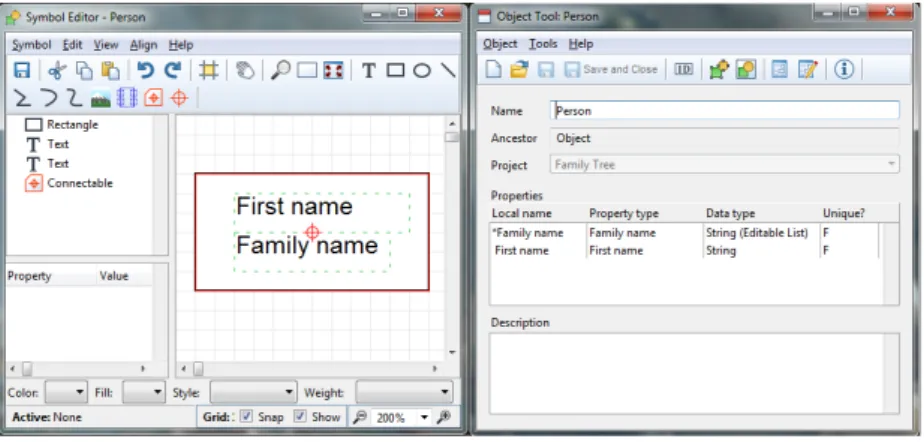Image resolution: width=924 pixels, height=442 pixels.
Task: Open the green symbol editor icon
Action: 719,70
